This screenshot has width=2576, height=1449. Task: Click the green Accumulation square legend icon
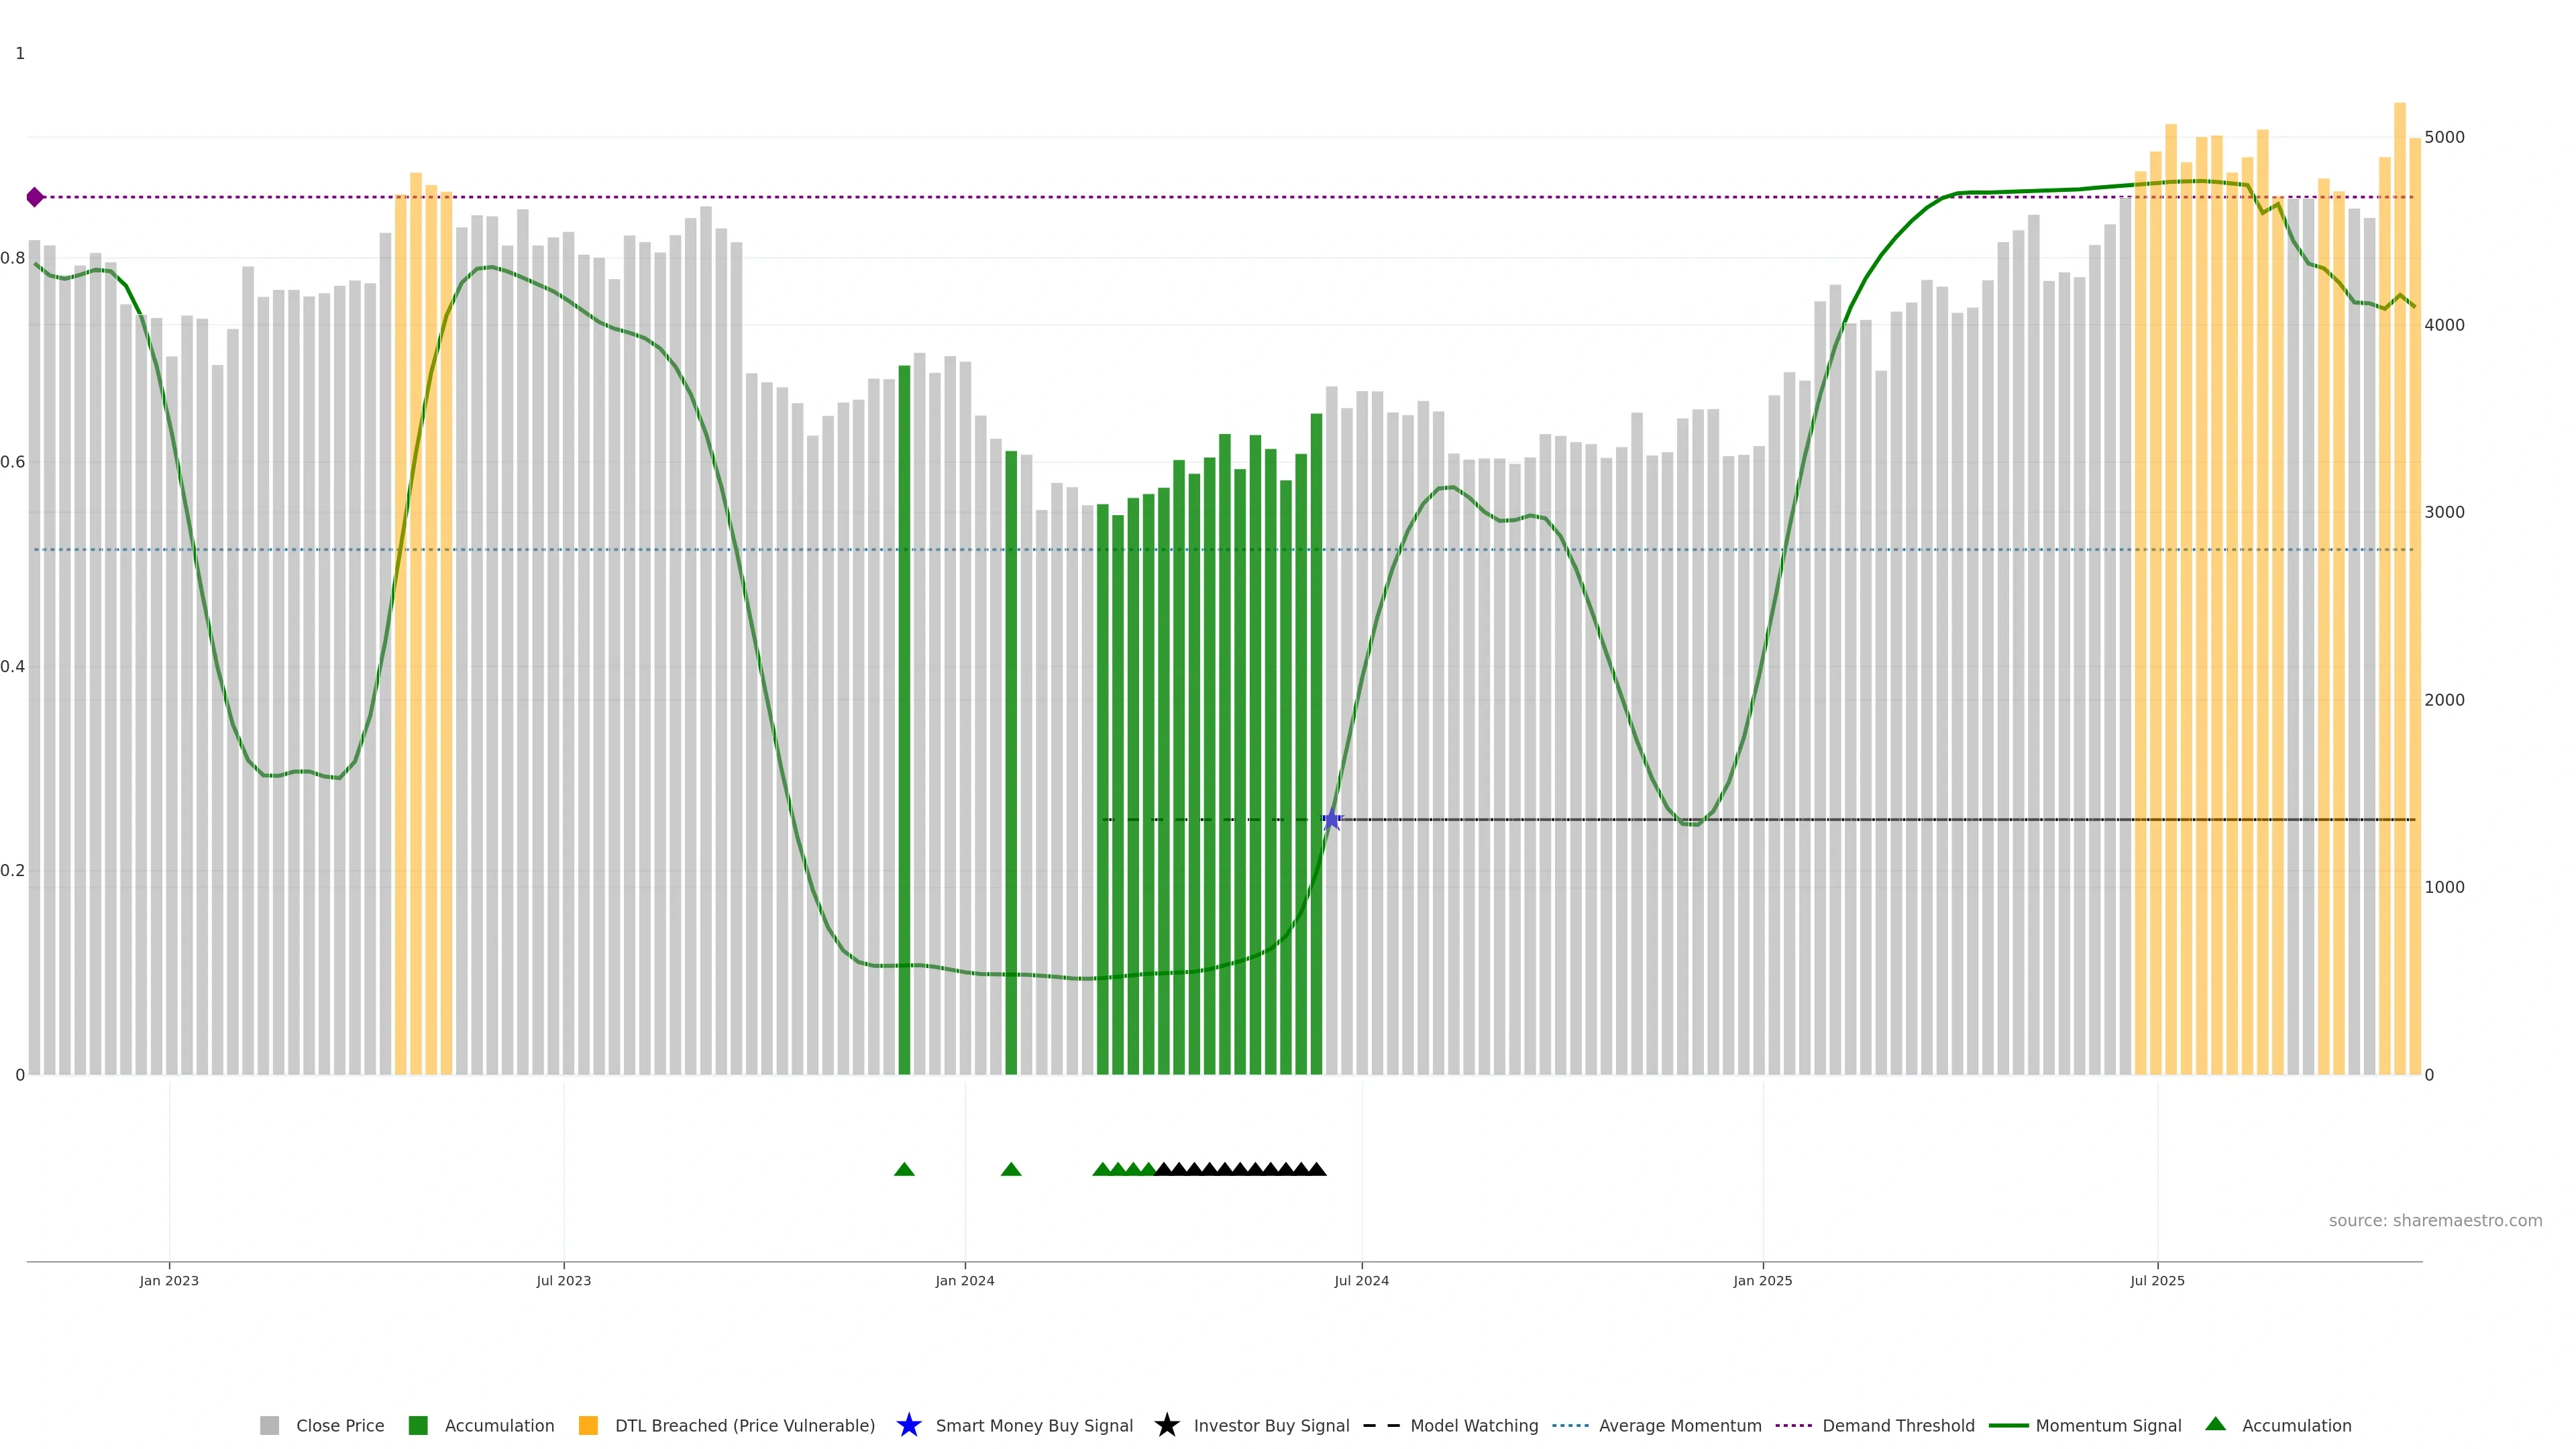(418, 1426)
